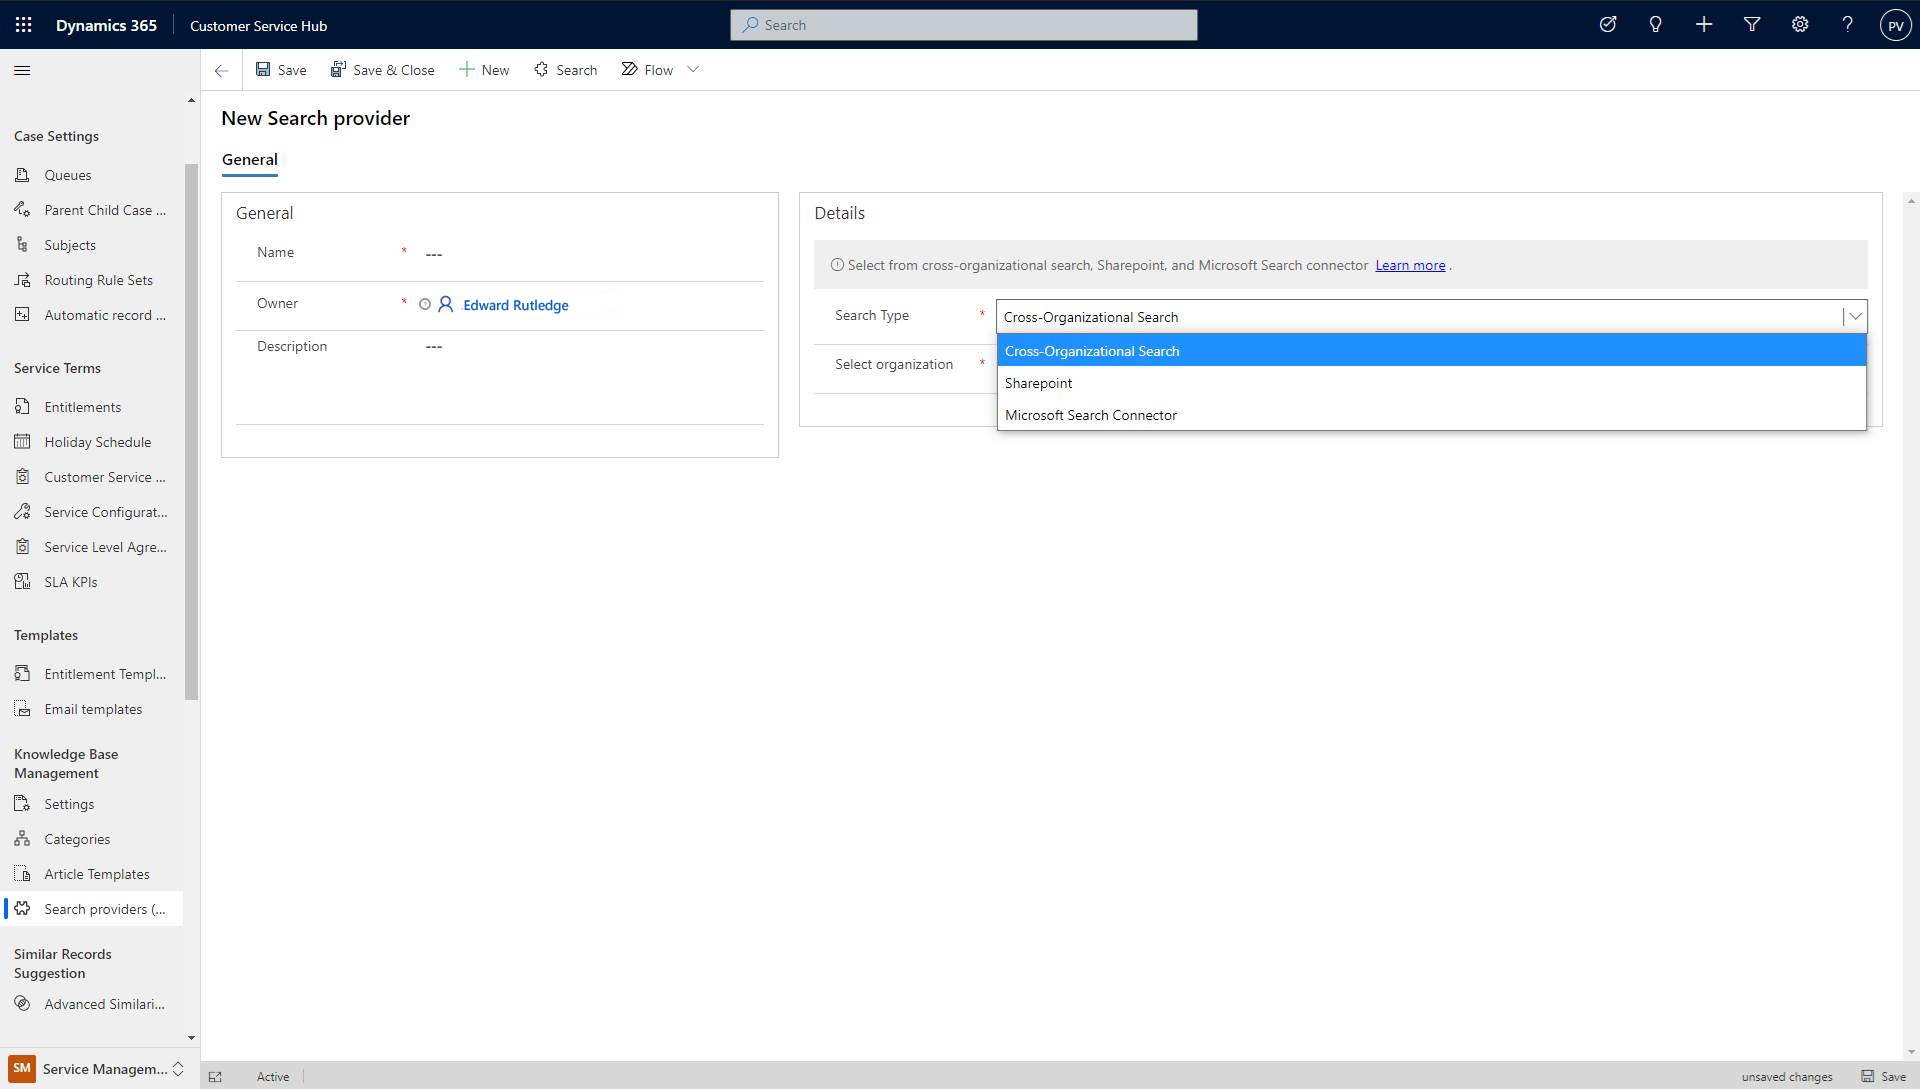This screenshot has height=1089, width=1920.
Task: Open the site map hamburger menu
Action: tap(21, 70)
